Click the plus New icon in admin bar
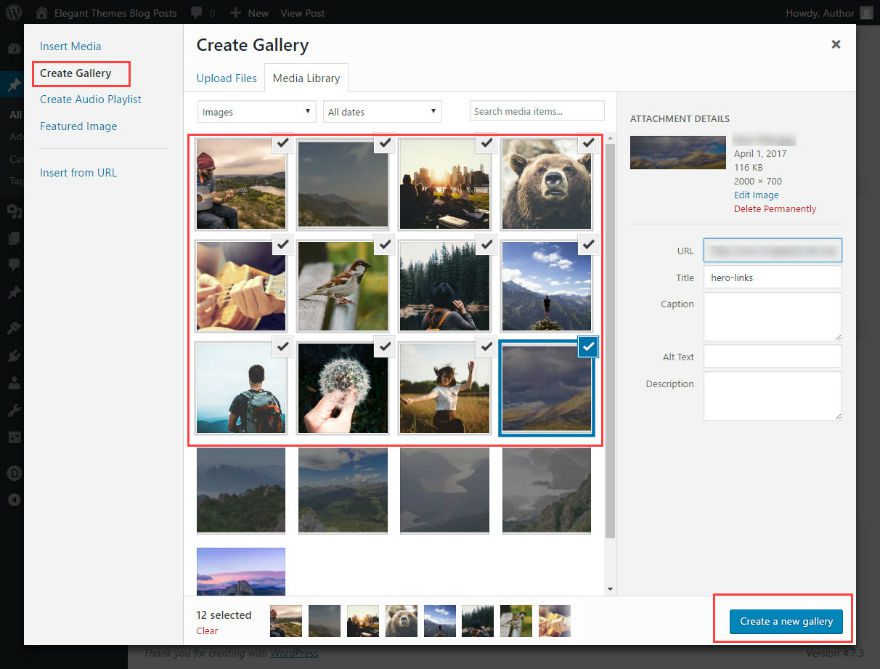This screenshot has height=669, width=880. pos(235,13)
